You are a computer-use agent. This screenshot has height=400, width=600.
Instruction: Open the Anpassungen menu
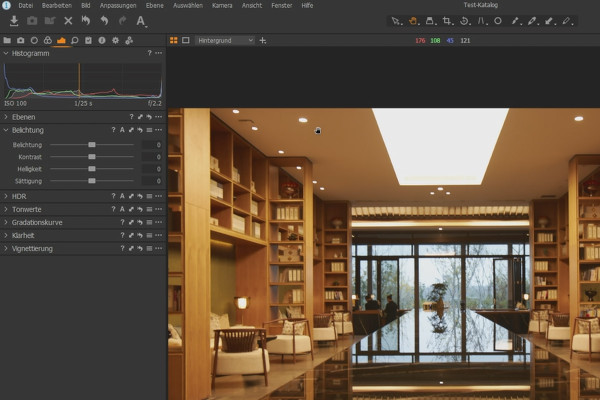(118, 5)
